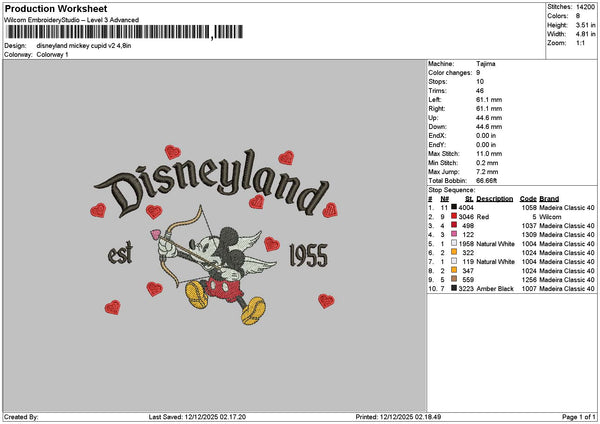Click the Production Worksheet title

tap(48, 8)
